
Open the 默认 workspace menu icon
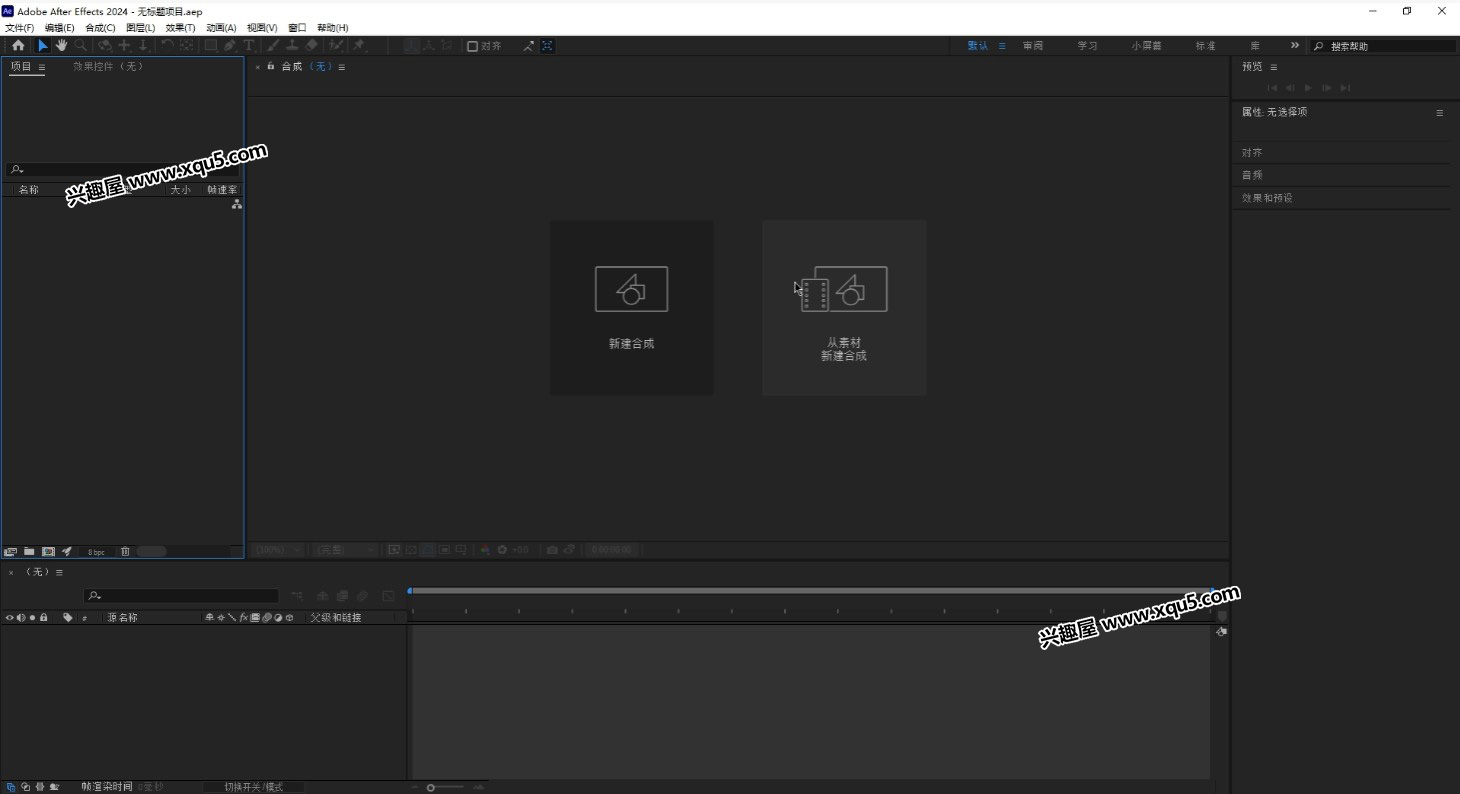pyautogui.click(x=1002, y=46)
